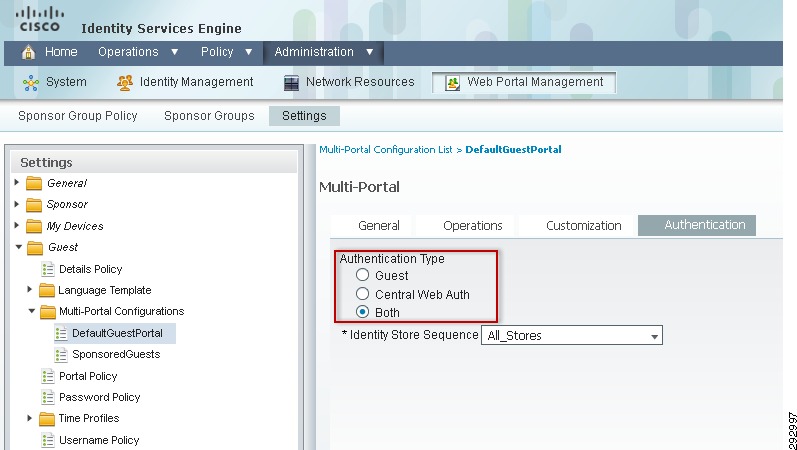Click the SponsoredGuests list icon
This screenshot has height=450, width=797.
coord(61,354)
